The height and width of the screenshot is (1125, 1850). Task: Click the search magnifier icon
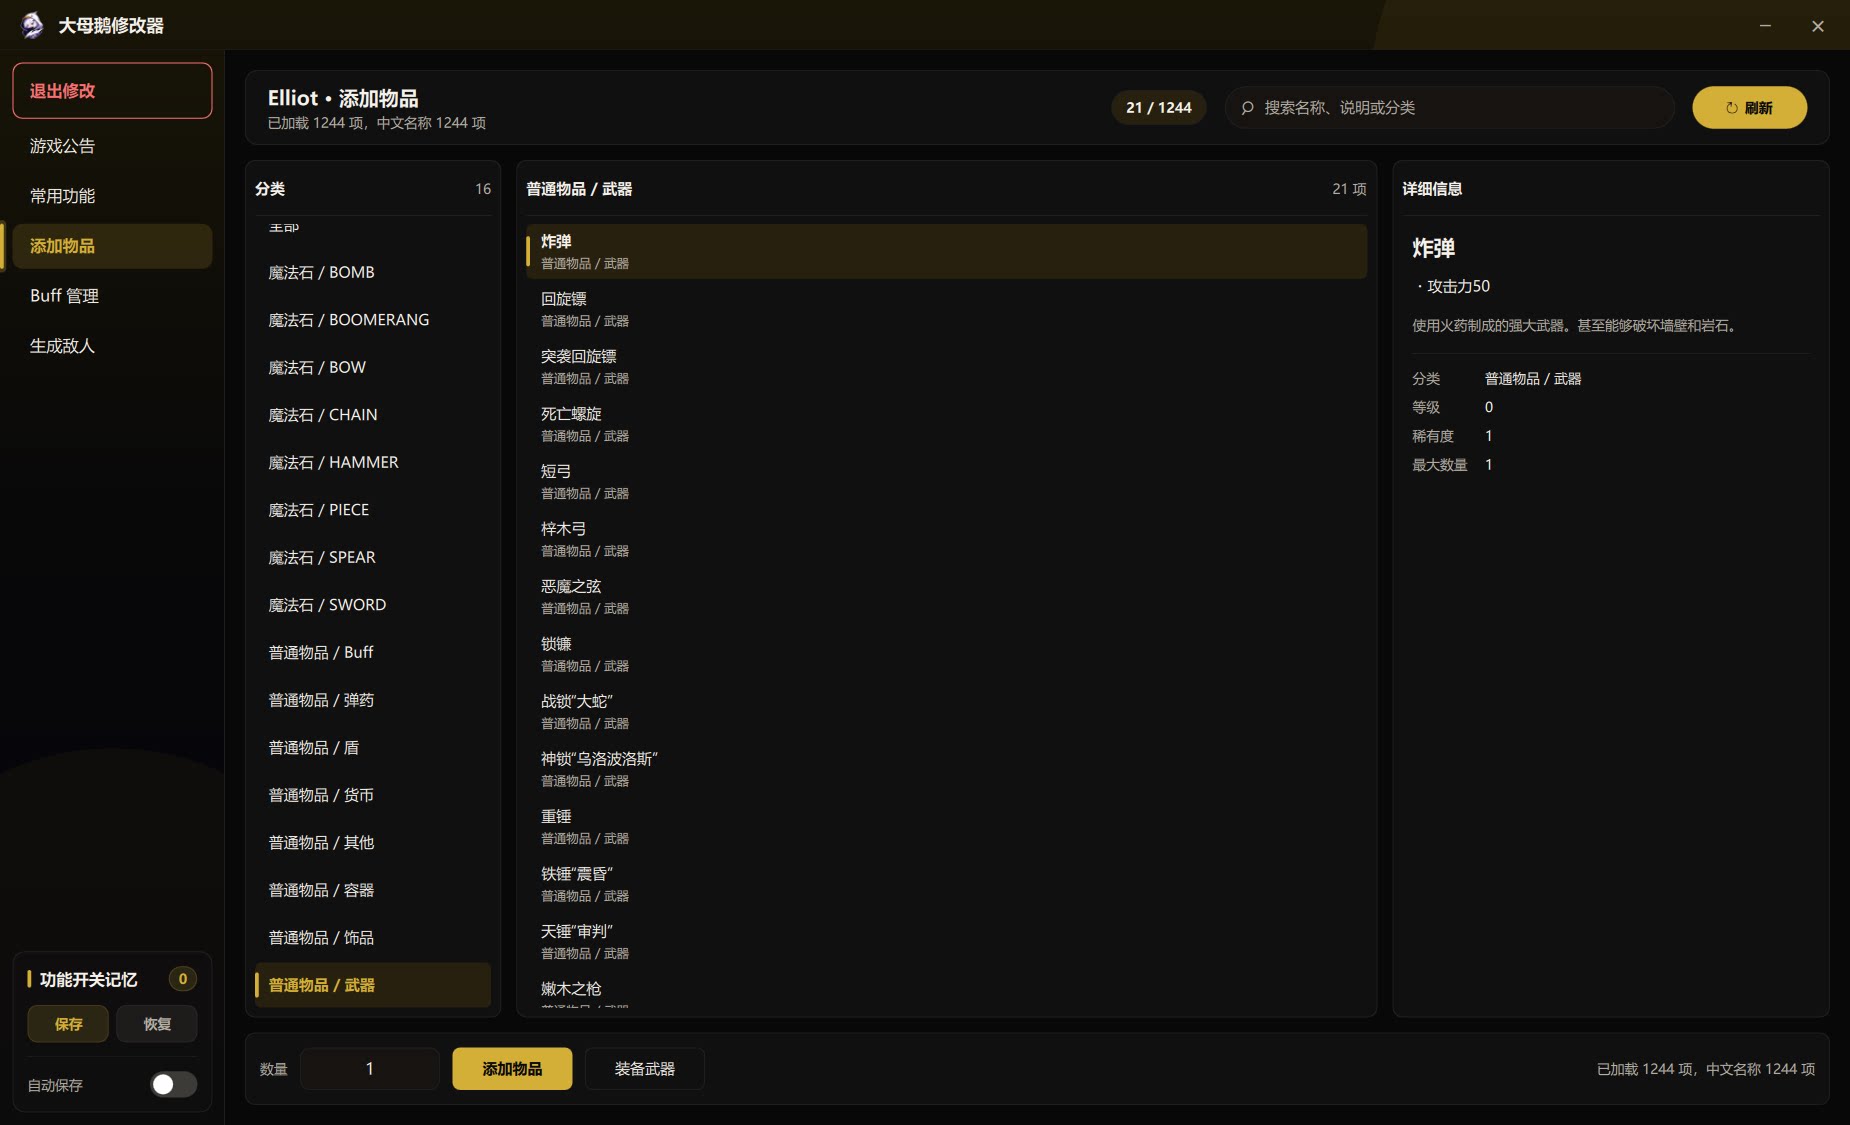(1247, 108)
